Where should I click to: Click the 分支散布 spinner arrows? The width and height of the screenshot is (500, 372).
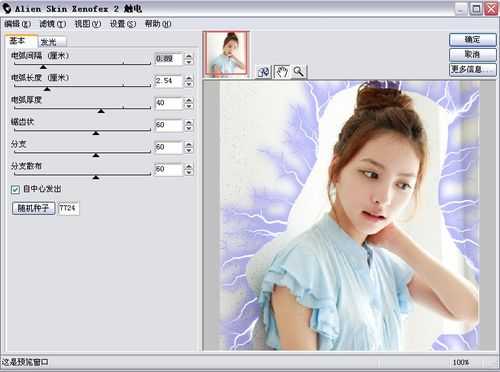(x=189, y=169)
